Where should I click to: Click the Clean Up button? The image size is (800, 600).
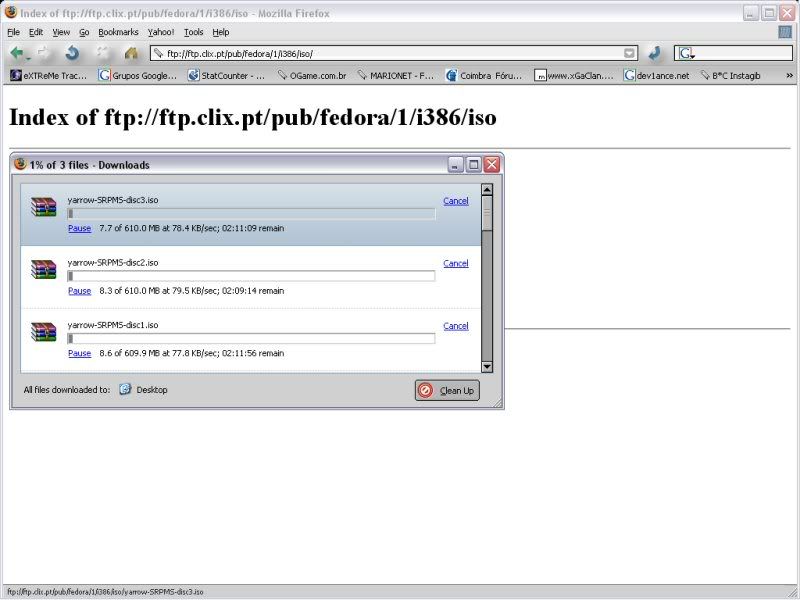click(x=447, y=390)
